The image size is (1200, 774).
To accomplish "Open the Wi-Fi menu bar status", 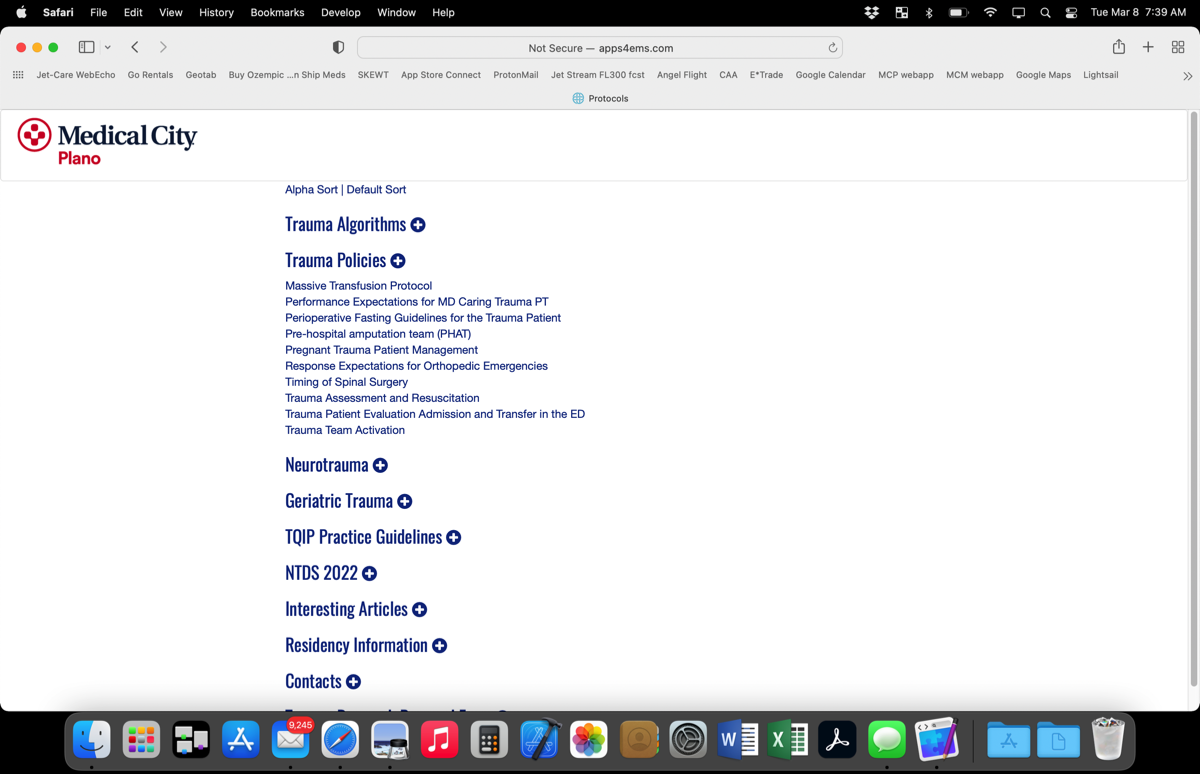I will pyautogui.click(x=990, y=13).
